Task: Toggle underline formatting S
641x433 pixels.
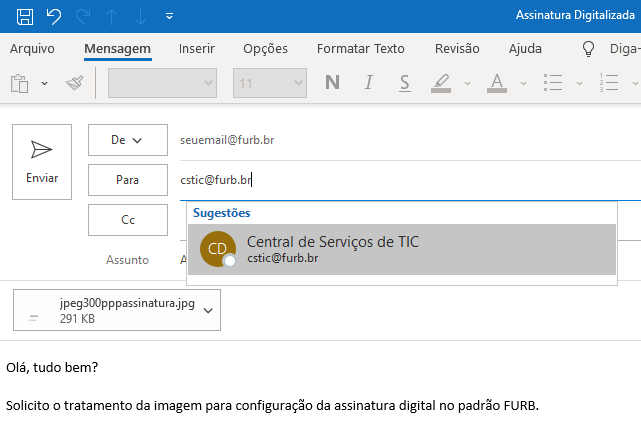Action: (405, 83)
